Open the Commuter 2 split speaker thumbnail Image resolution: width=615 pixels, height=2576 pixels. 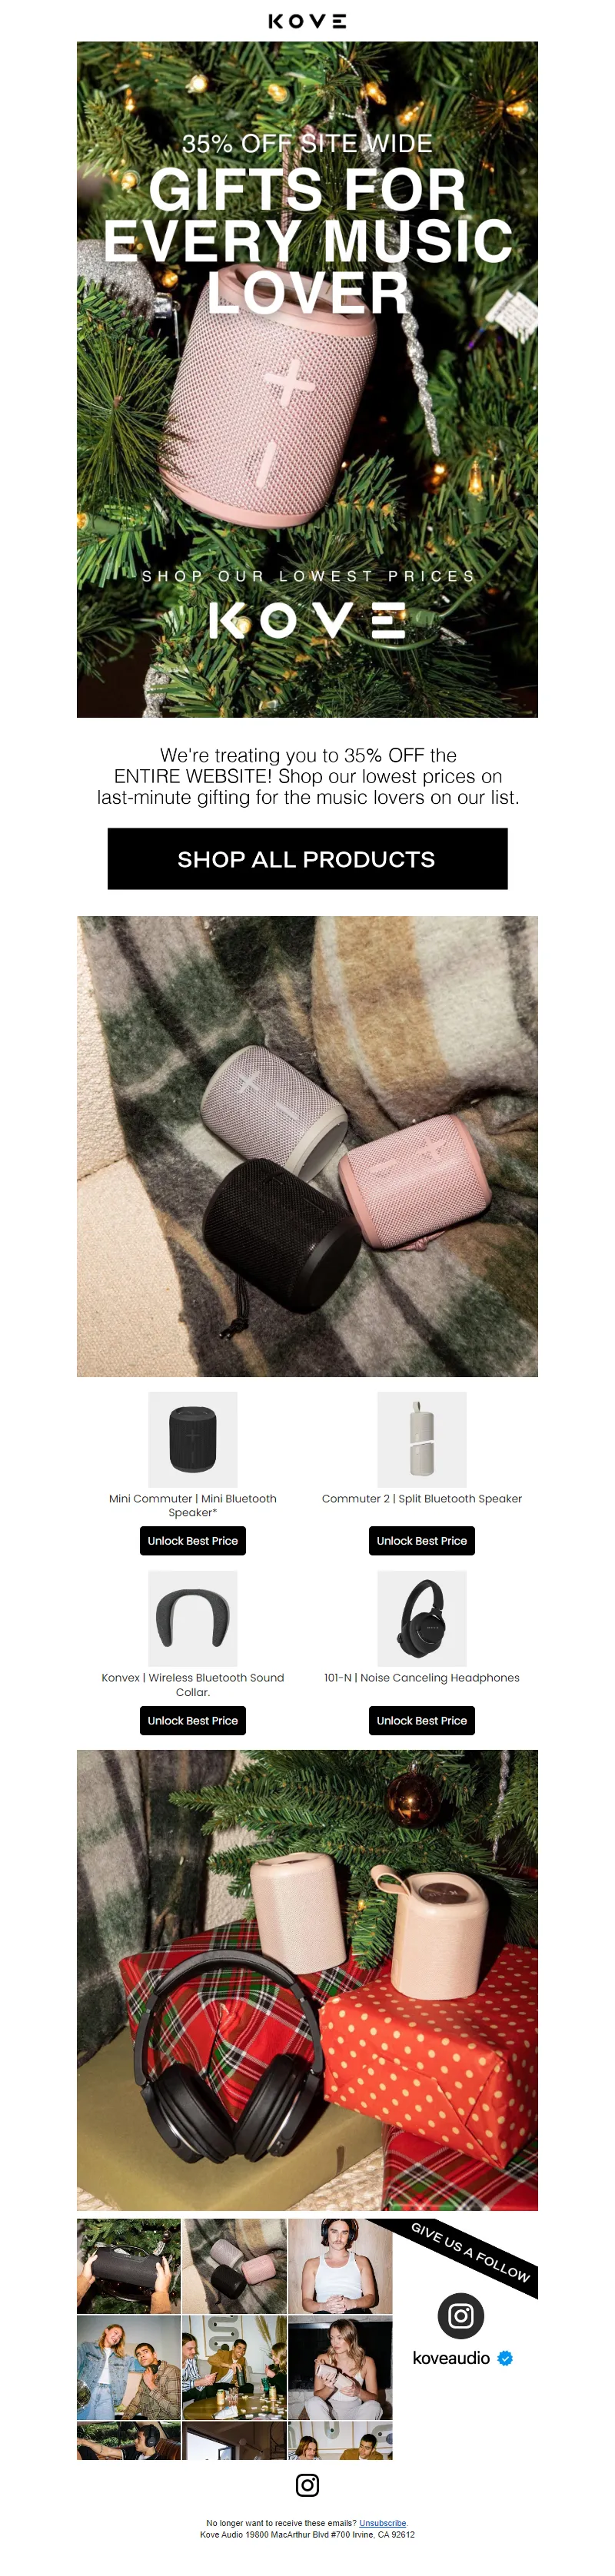pyautogui.click(x=422, y=1439)
